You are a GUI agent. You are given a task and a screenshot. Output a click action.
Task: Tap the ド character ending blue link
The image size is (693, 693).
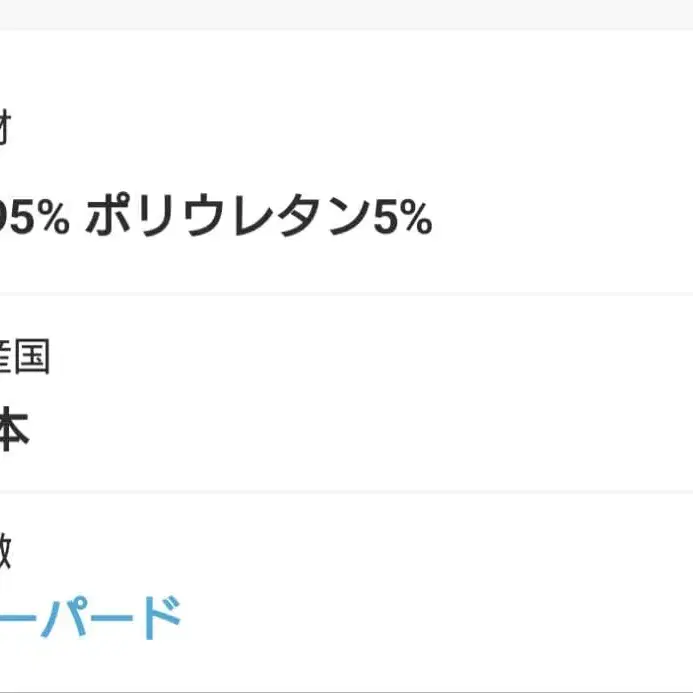[158, 617]
